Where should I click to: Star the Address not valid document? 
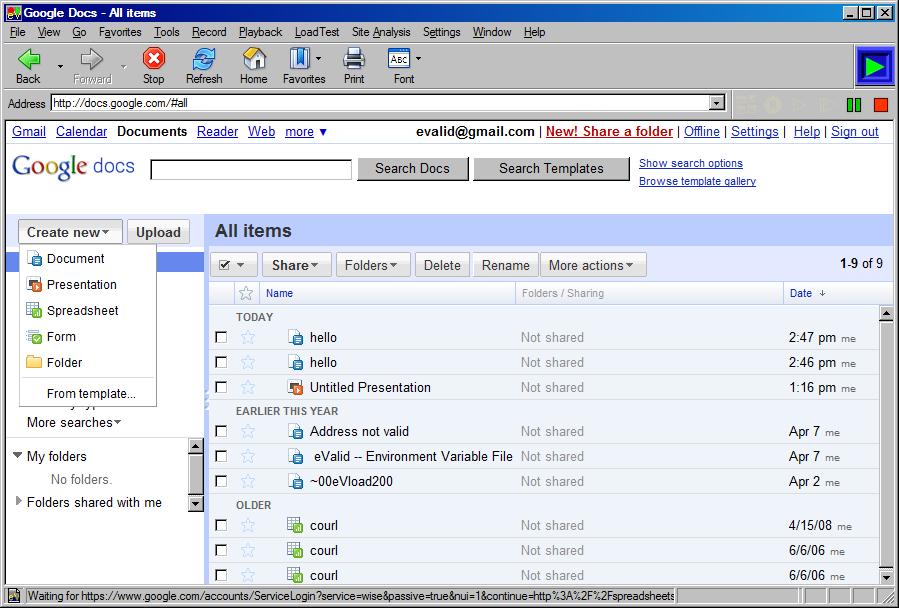coord(248,431)
